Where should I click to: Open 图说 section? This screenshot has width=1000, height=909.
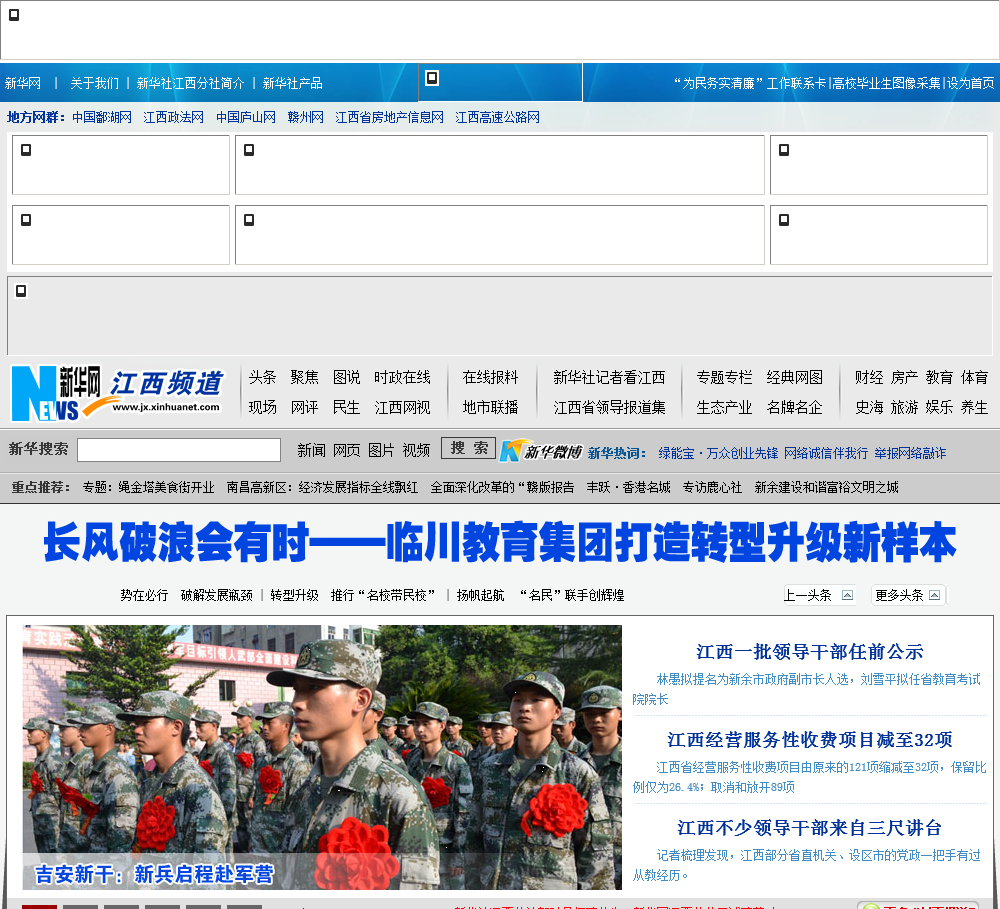[x=346, y=377]
